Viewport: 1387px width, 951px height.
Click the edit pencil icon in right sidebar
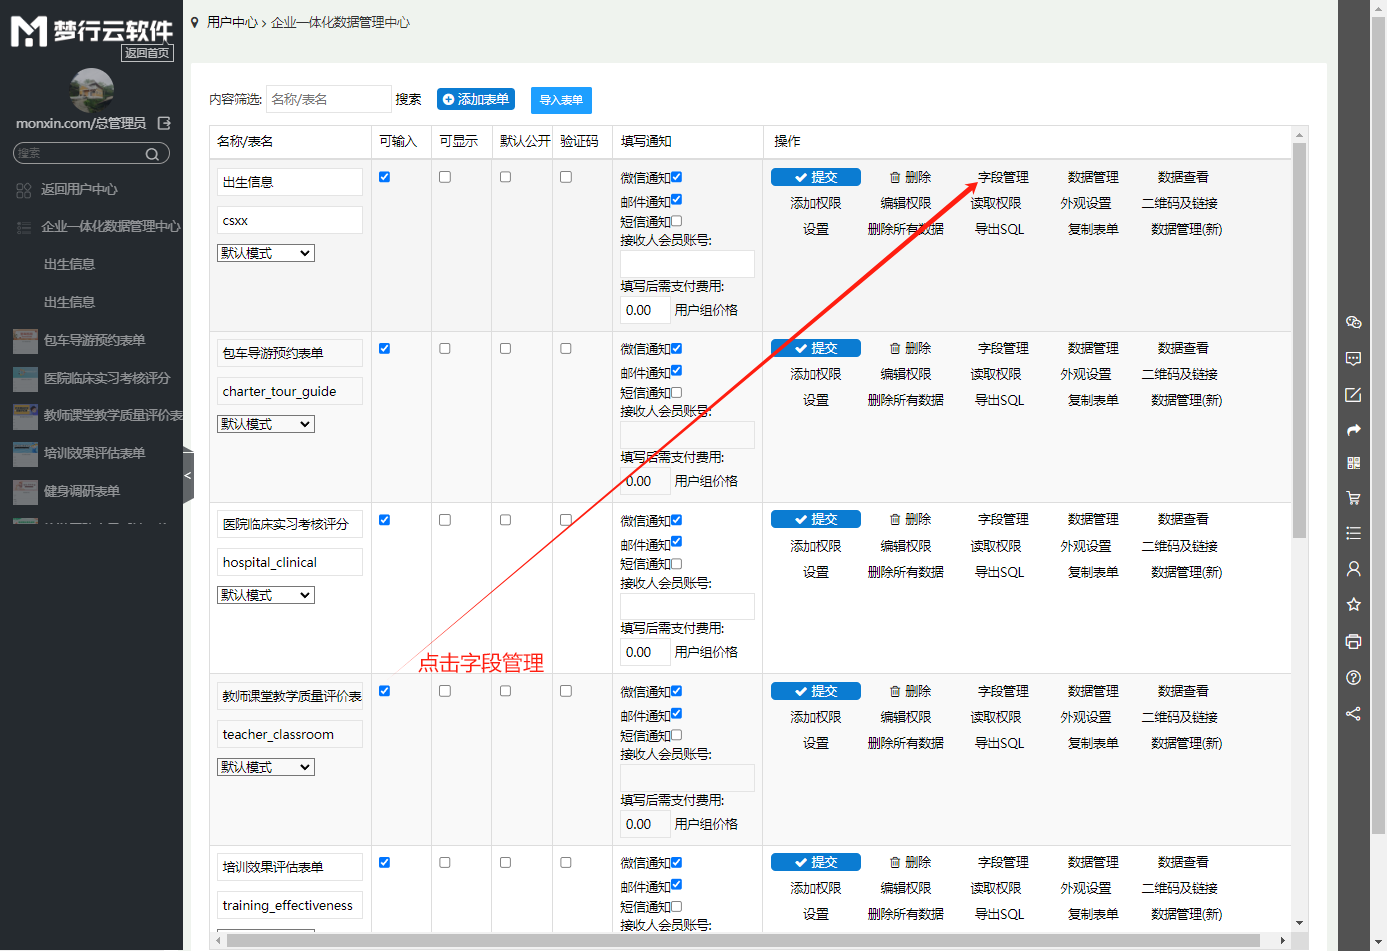pos(1353,394)
